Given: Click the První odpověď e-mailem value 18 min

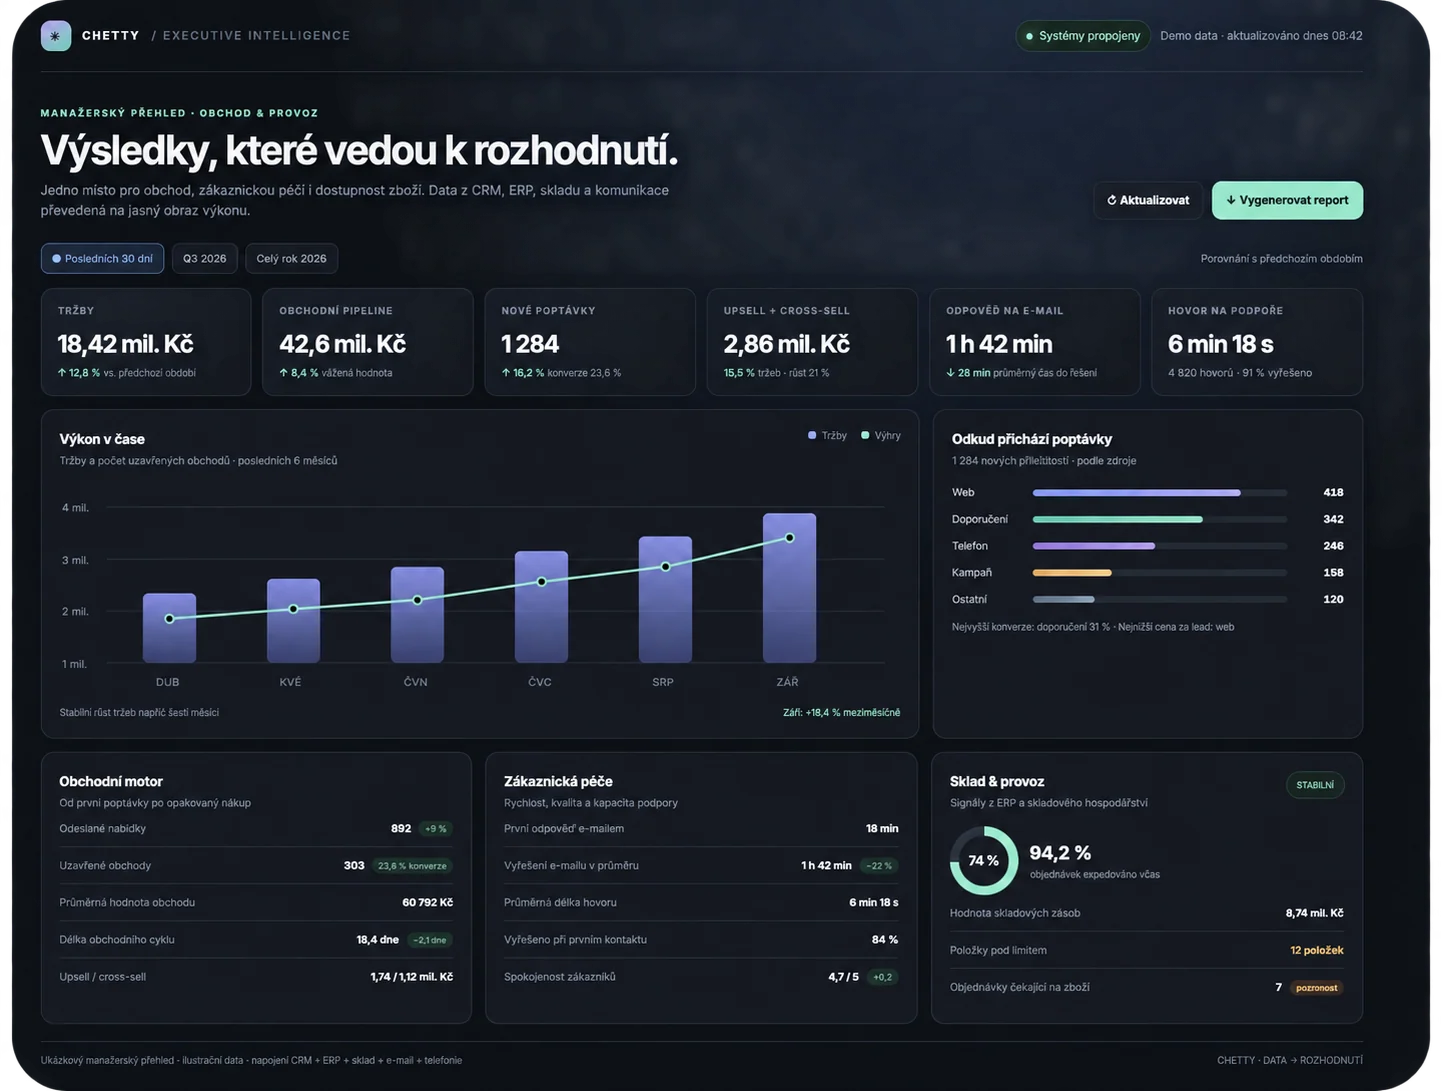Looking at the screenshot, I should click(882, 829).
